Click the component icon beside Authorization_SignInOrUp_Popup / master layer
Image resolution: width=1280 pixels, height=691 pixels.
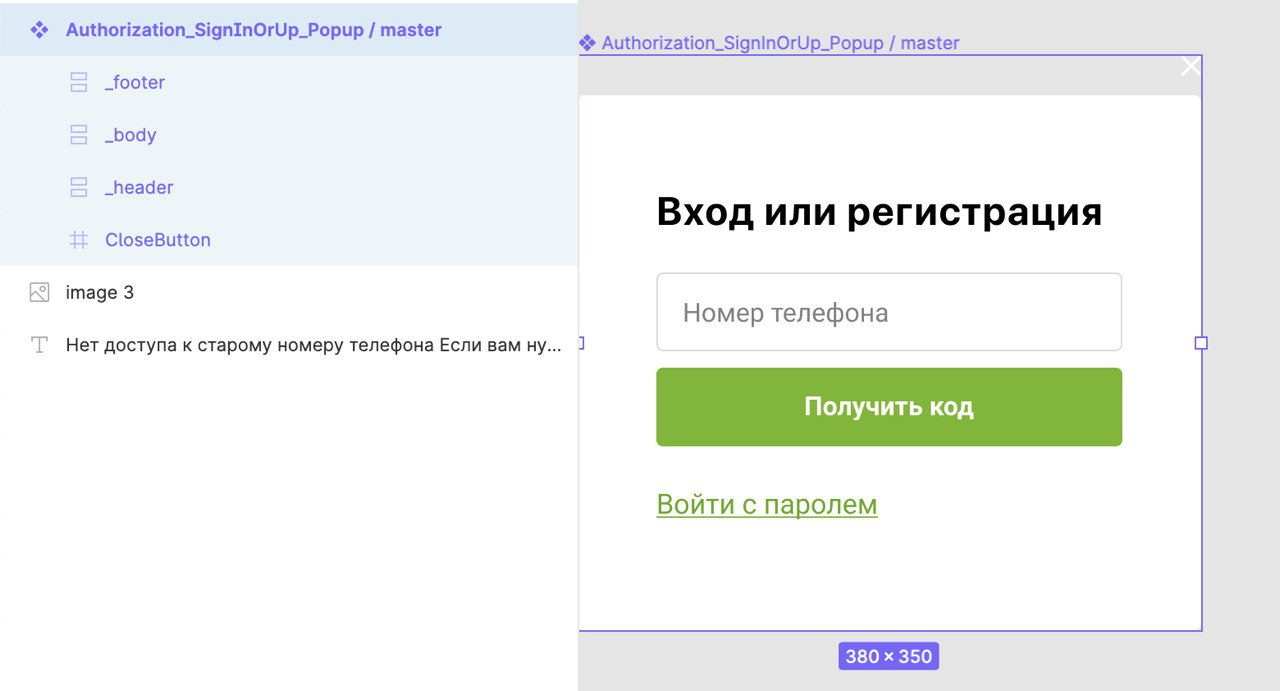pos(39,30)
